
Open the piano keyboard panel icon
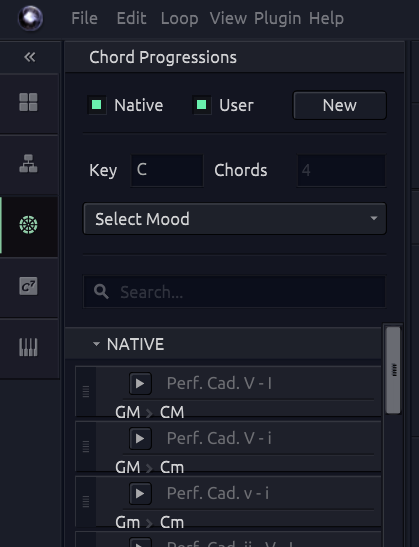coord(28,347)
